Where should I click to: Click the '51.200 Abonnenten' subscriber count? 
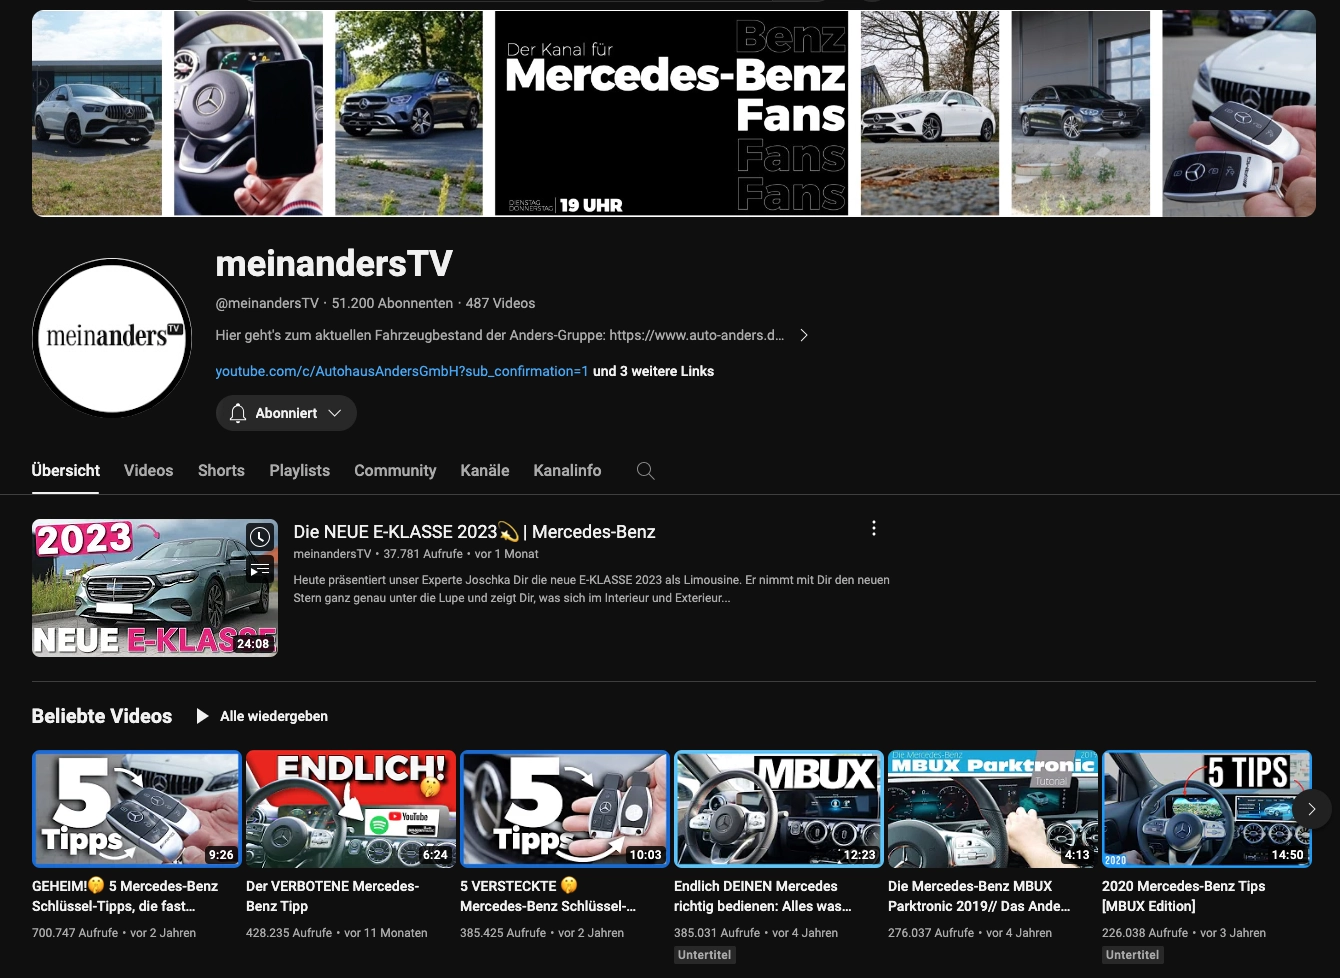point(392,303)
